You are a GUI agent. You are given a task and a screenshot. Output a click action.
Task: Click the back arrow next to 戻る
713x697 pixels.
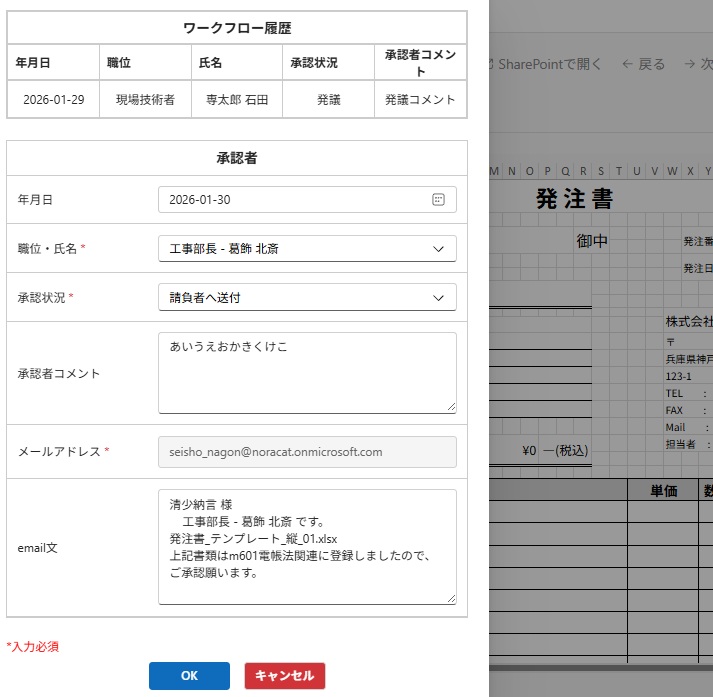pos(627,64)
